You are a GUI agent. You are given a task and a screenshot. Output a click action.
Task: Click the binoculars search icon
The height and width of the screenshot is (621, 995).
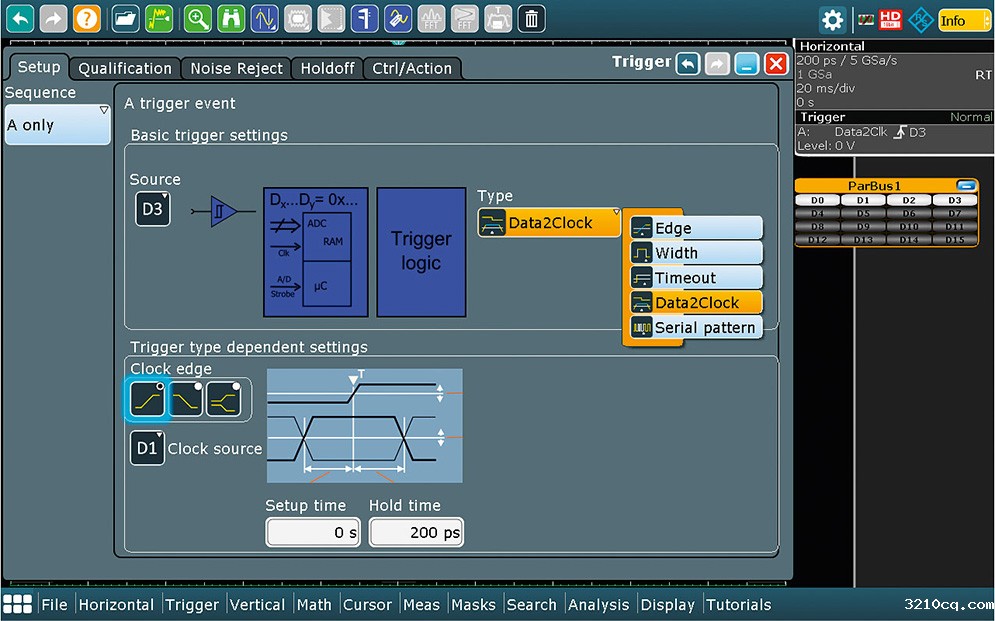(230, 19)
